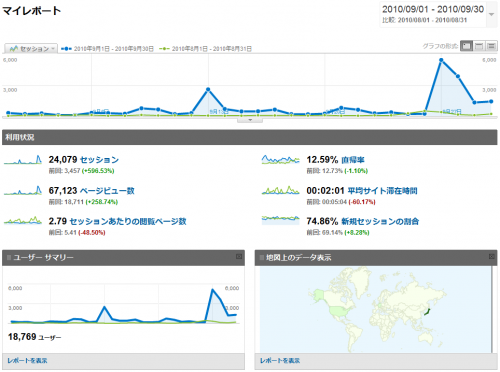This screenshot has width=500, height=372.
Task: Click the 24,079 sessions value
Action: (x=63, y=160)
